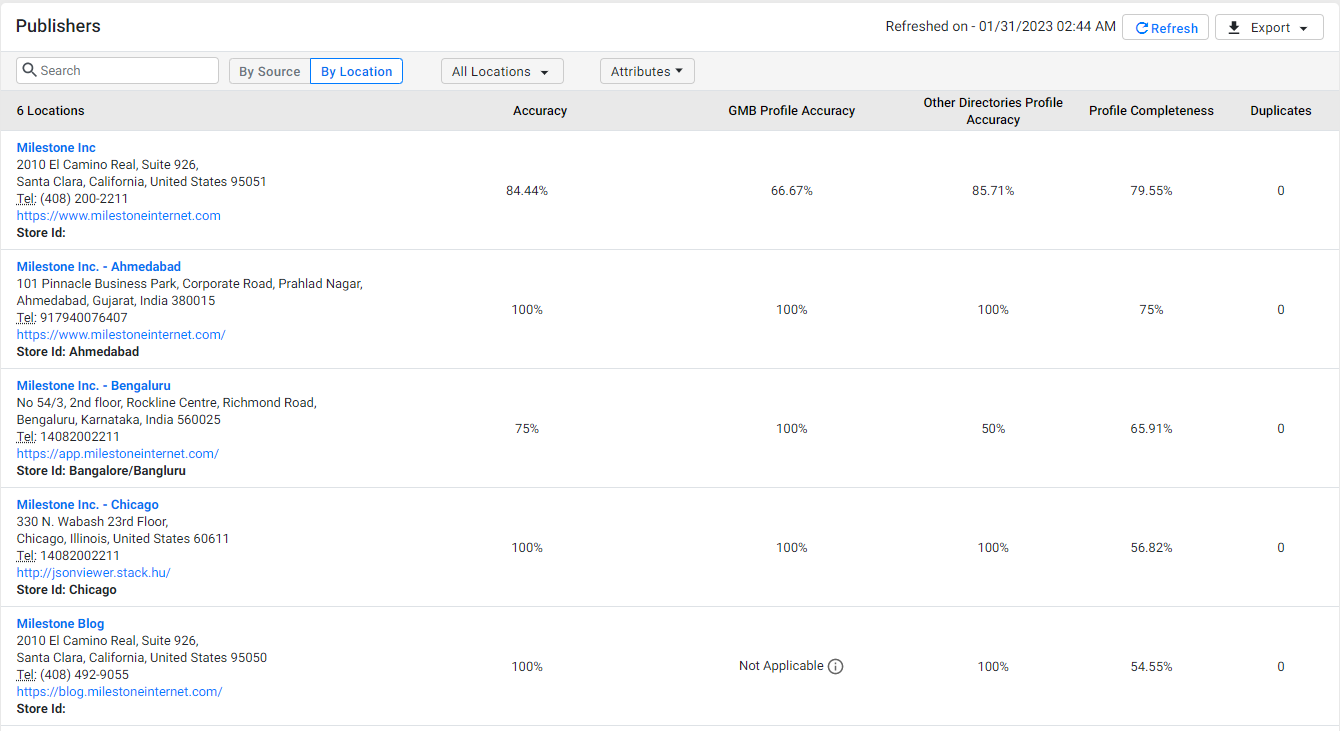
Task: Click the Bengaluru, Karnataka, India 560025 line
Action: coord(119,420)
